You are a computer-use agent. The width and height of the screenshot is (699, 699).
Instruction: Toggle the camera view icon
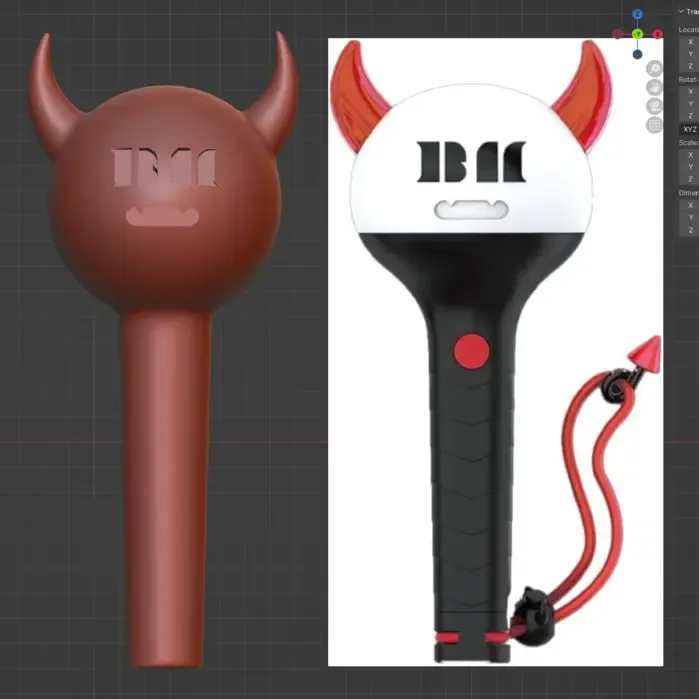click(654, 106)
